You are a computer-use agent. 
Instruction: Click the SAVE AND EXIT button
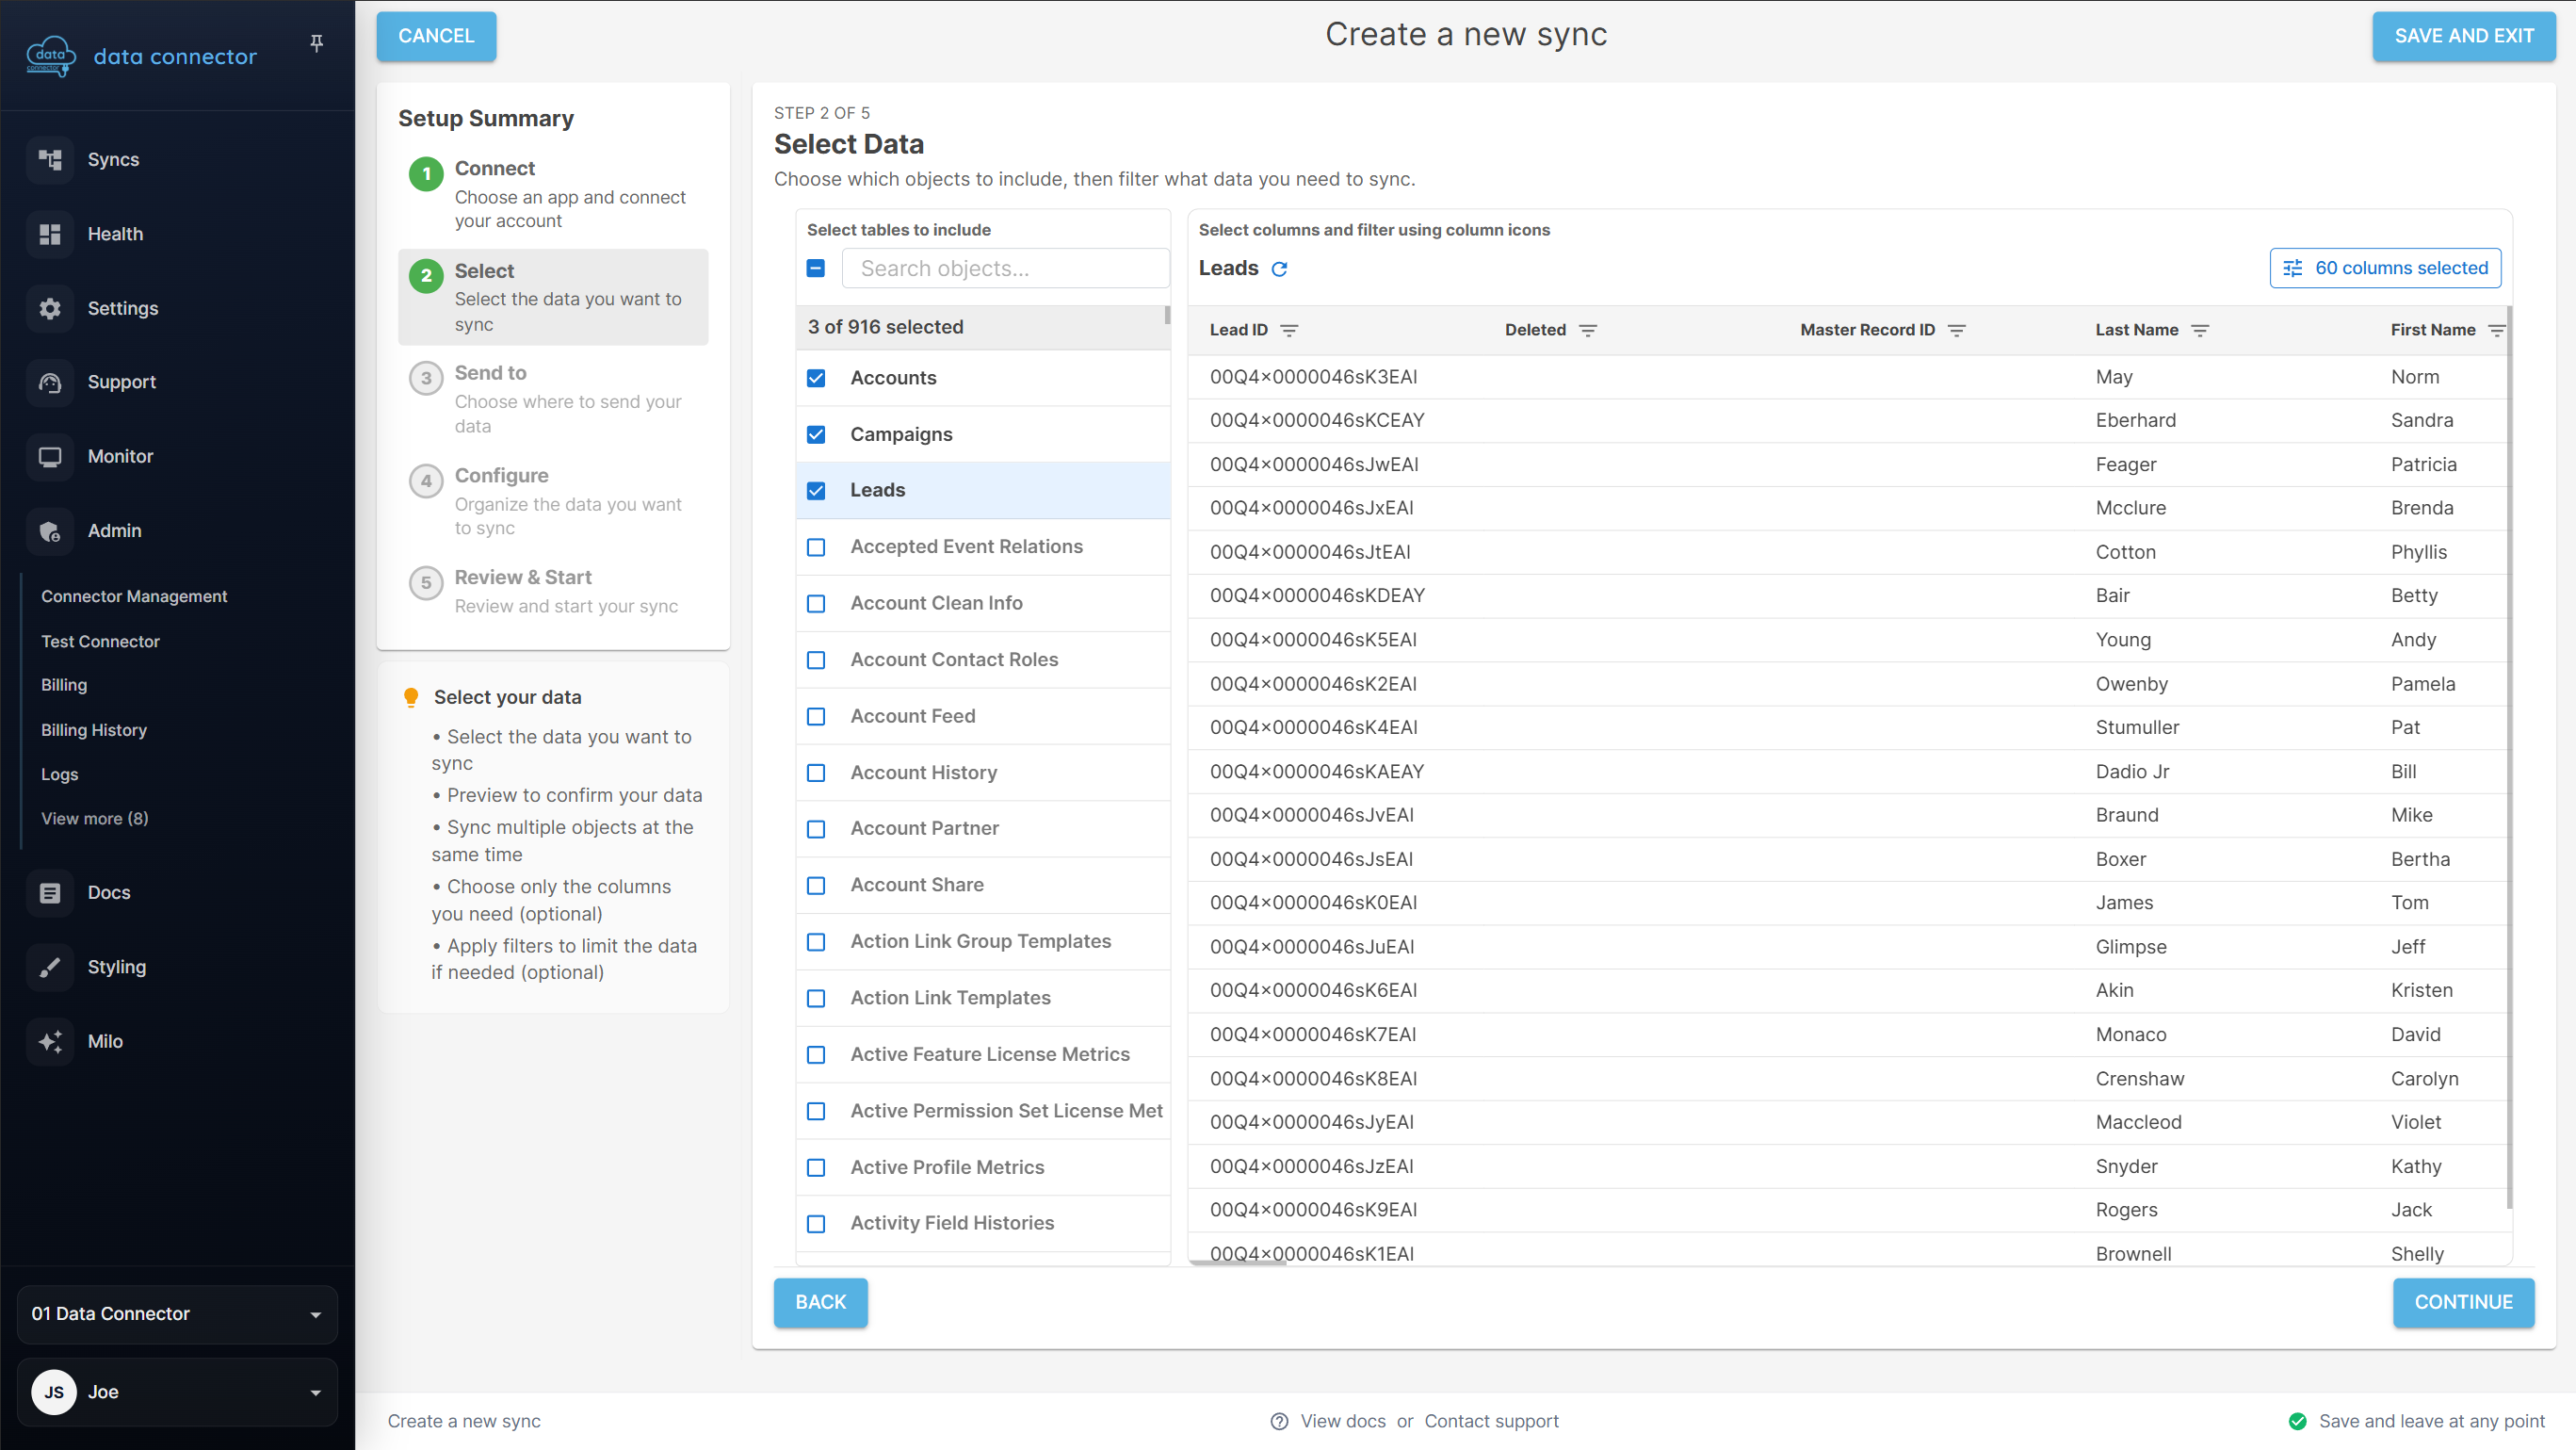point(2464,36)
